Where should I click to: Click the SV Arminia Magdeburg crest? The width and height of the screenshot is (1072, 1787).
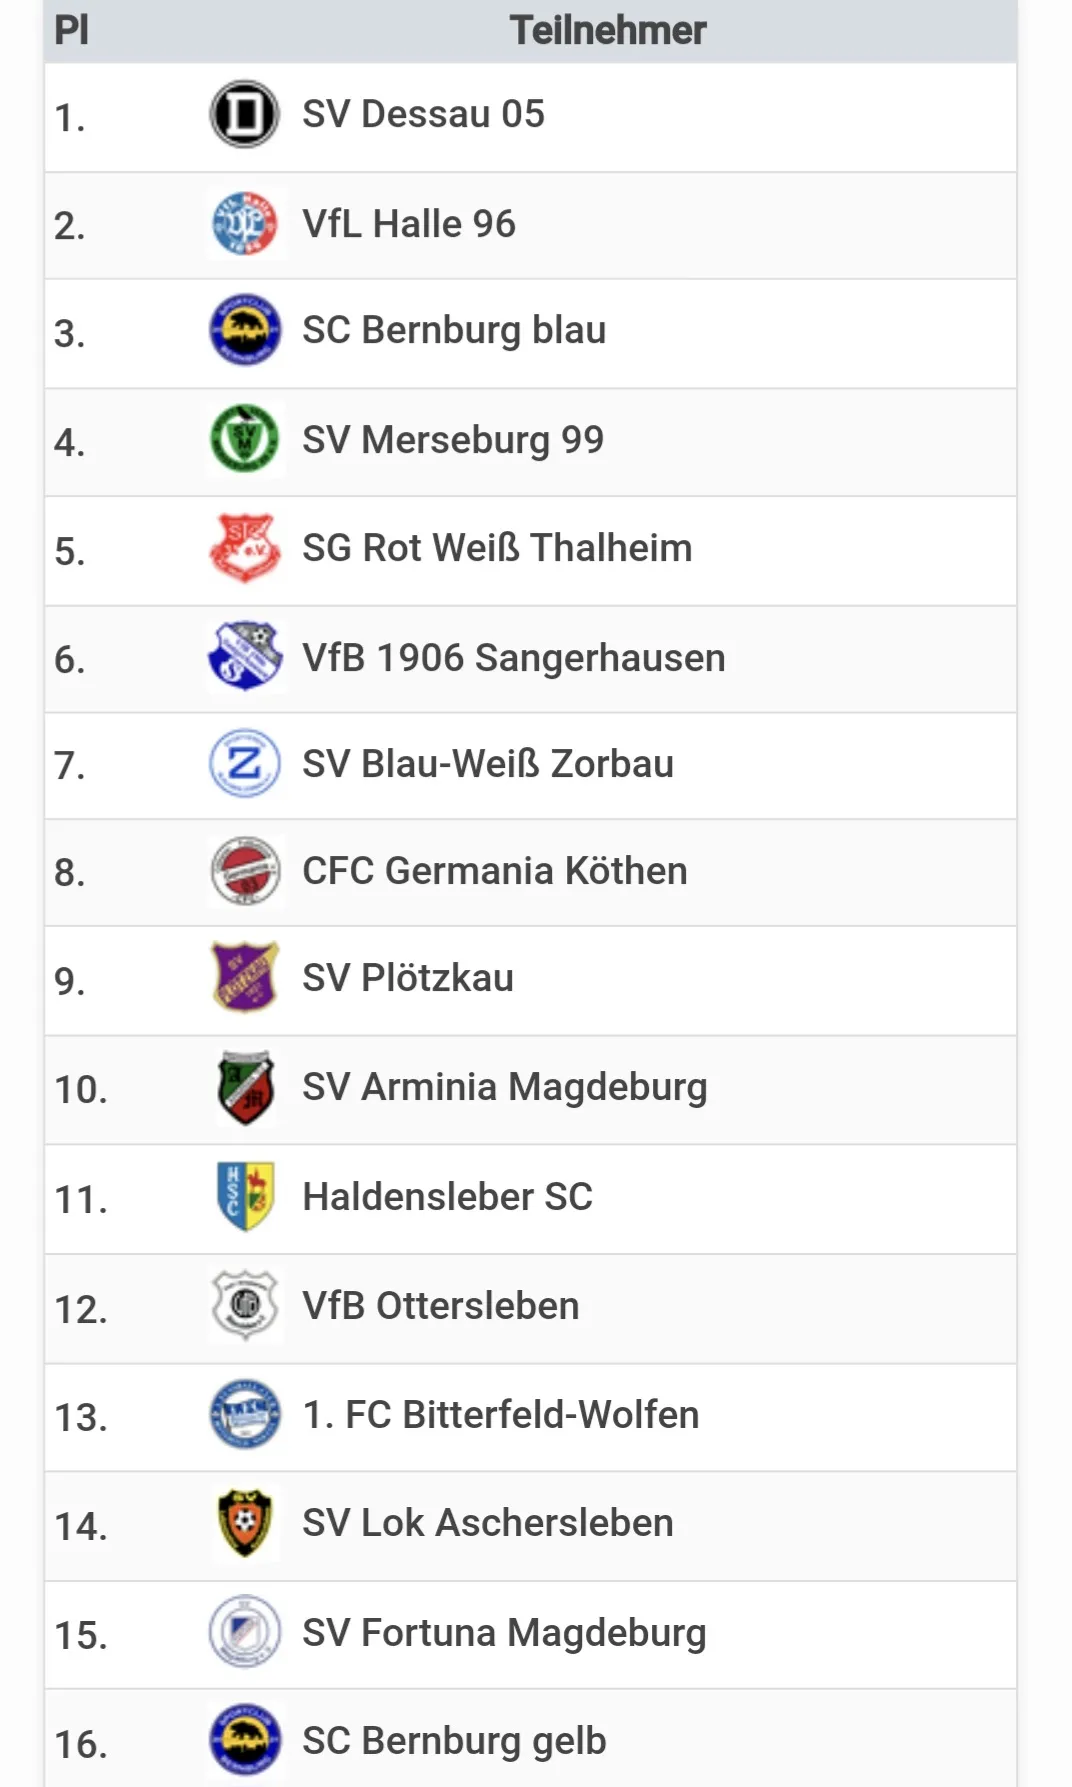[x=245, y=1087]
